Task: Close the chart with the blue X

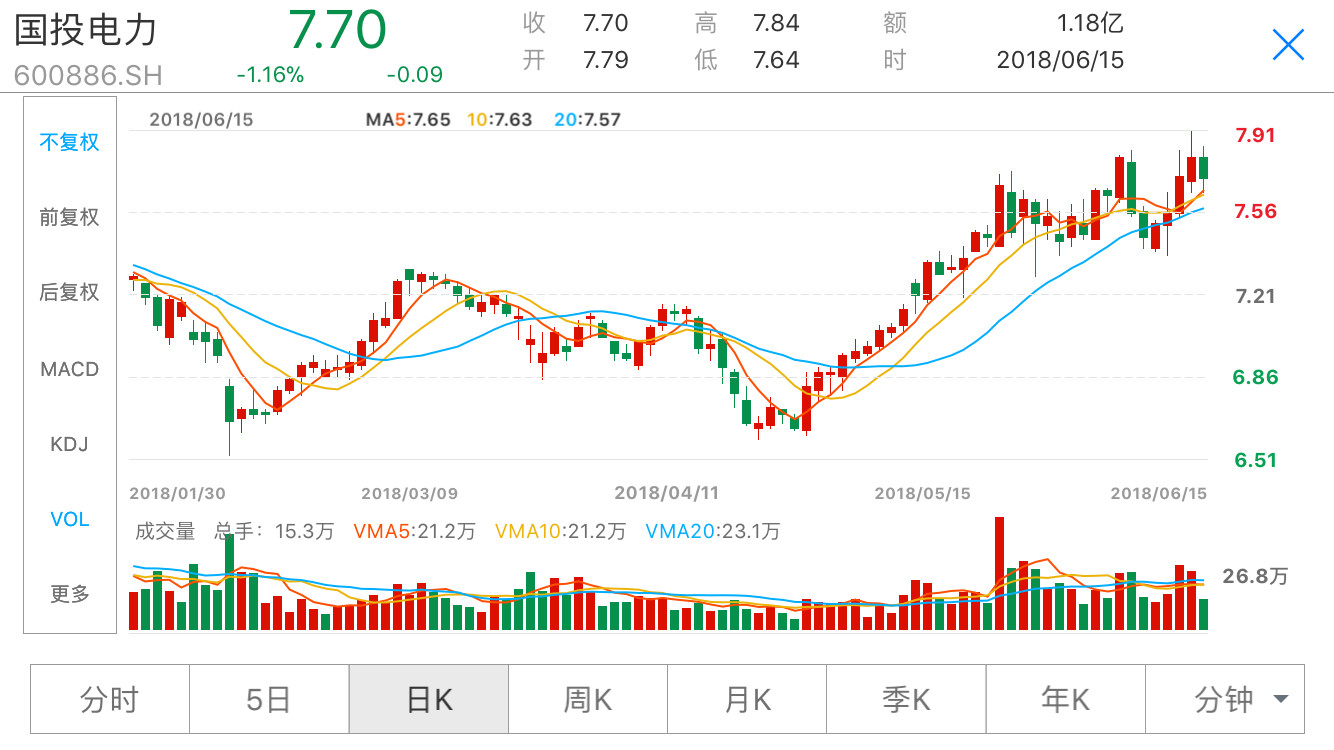Action: [1288, 45]
